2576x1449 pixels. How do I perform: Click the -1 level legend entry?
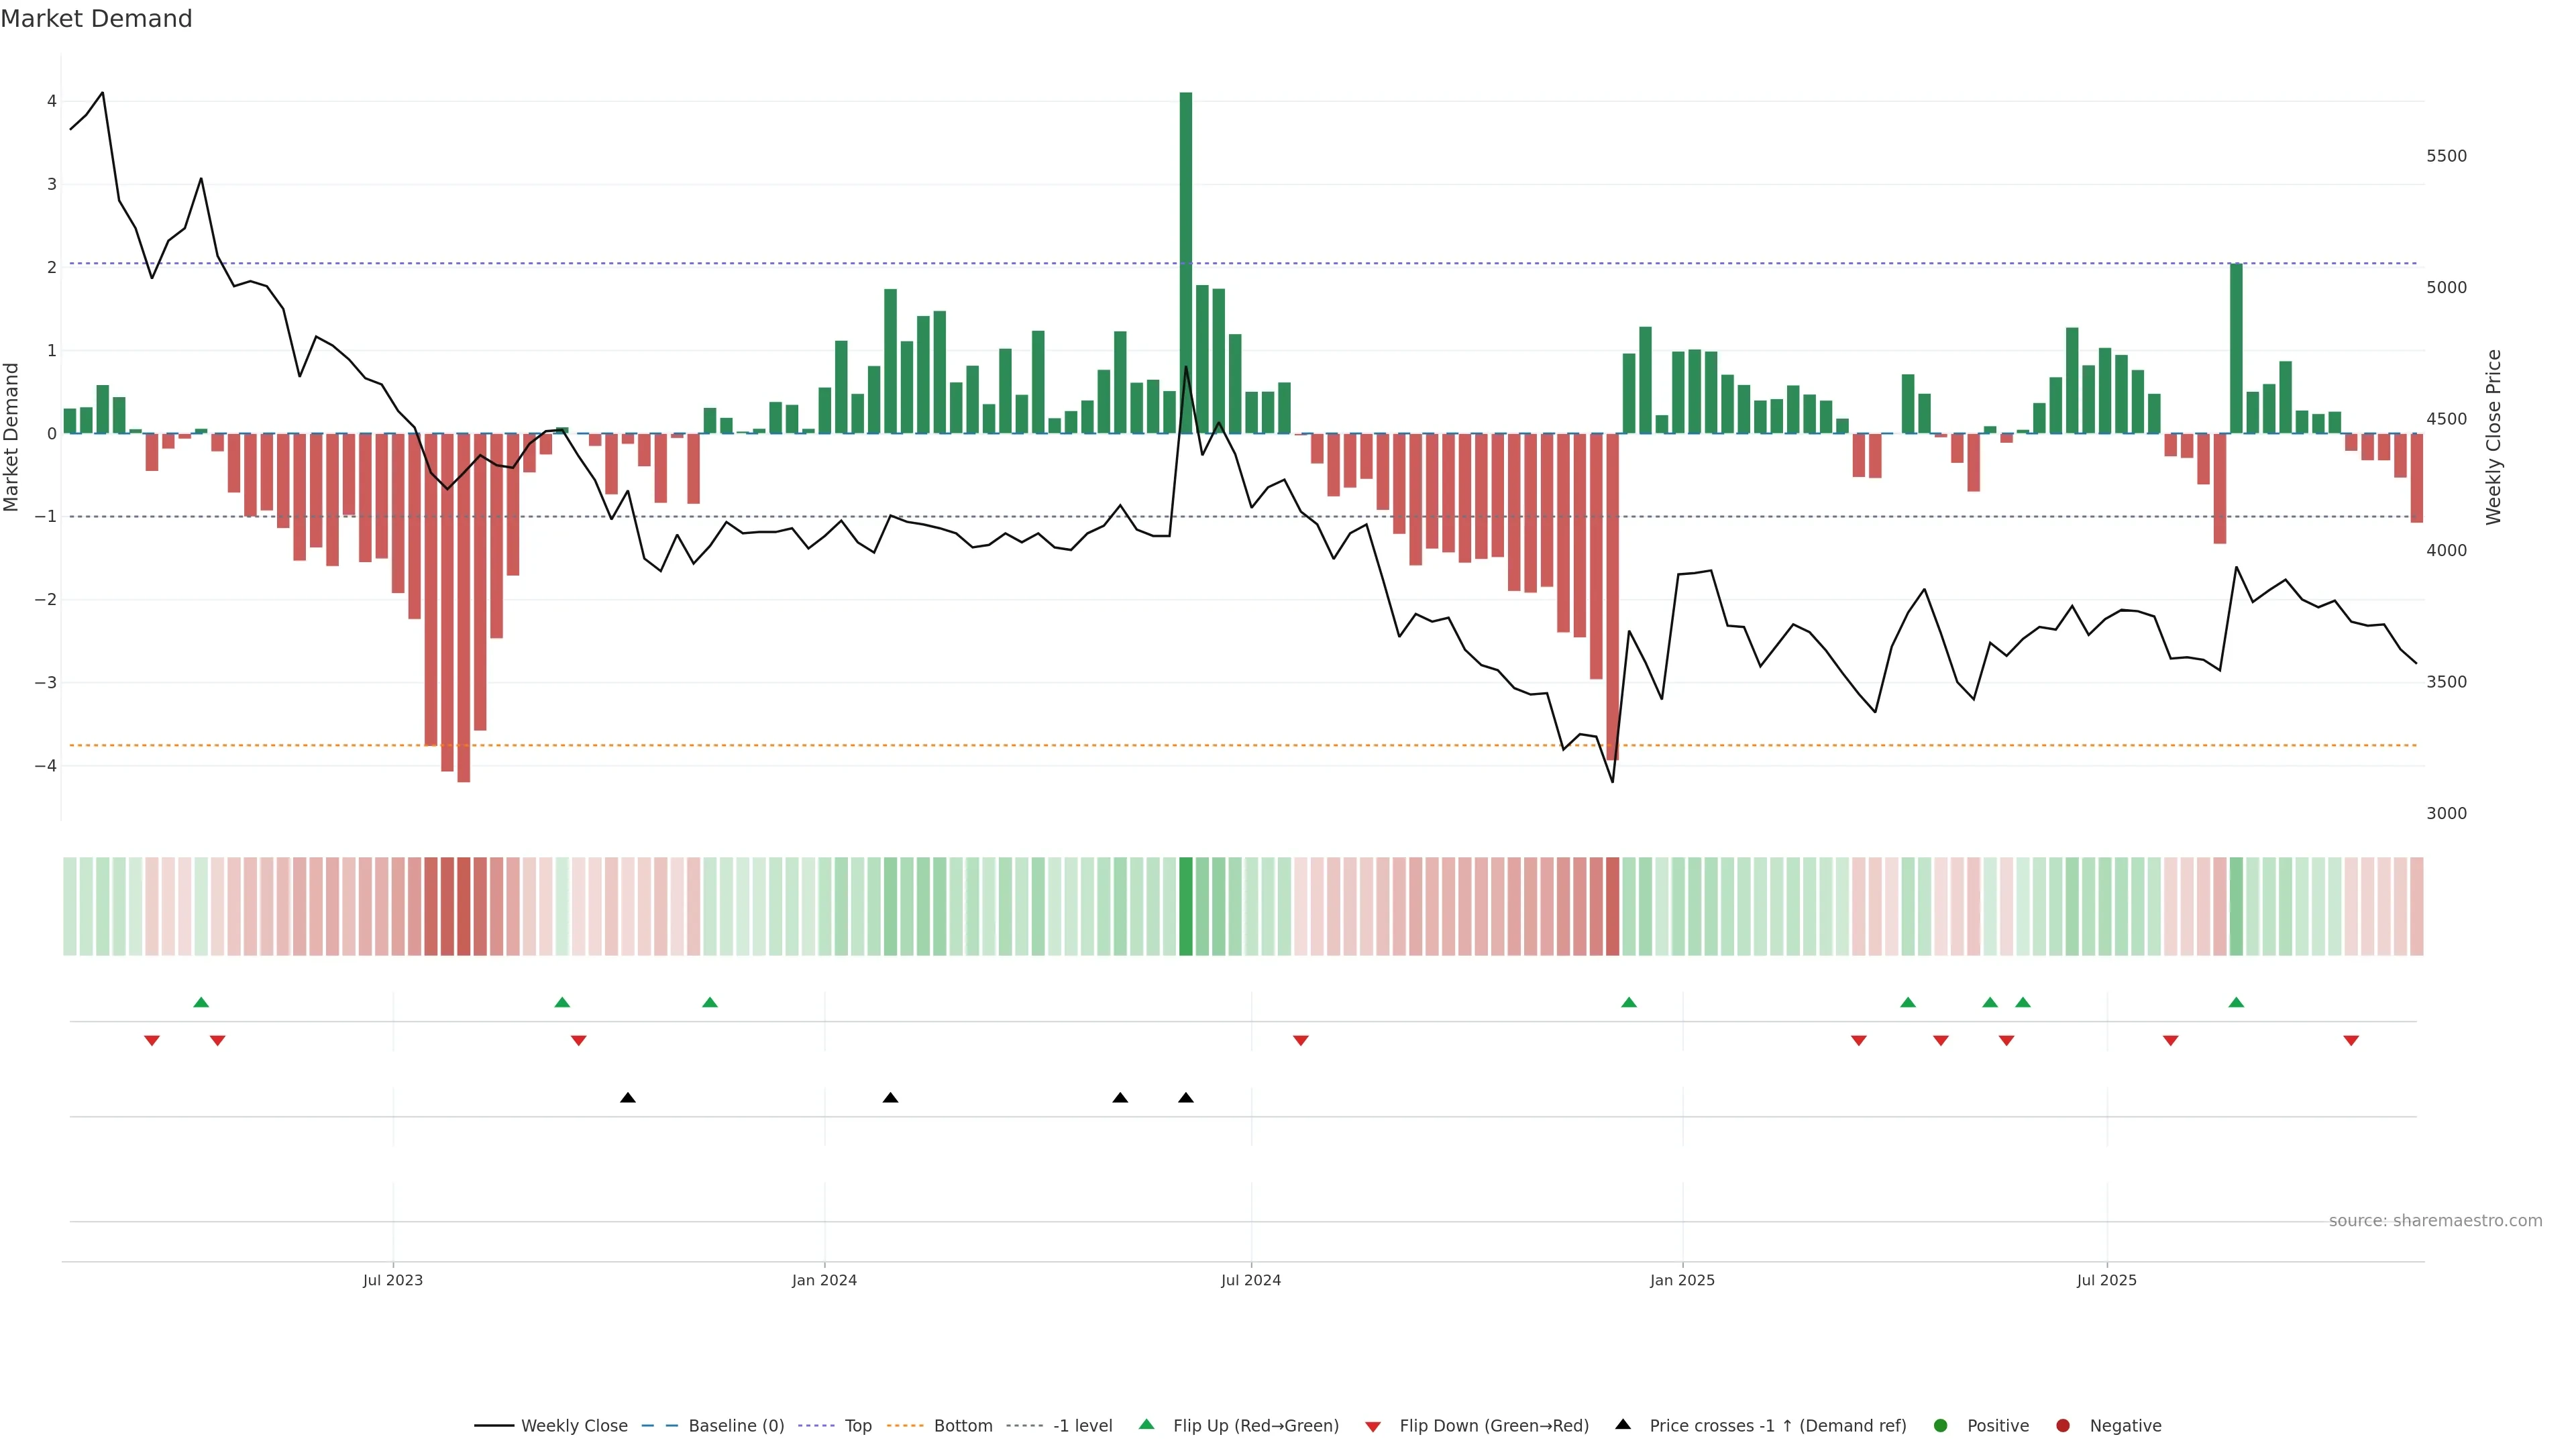pos(1082,1425)
